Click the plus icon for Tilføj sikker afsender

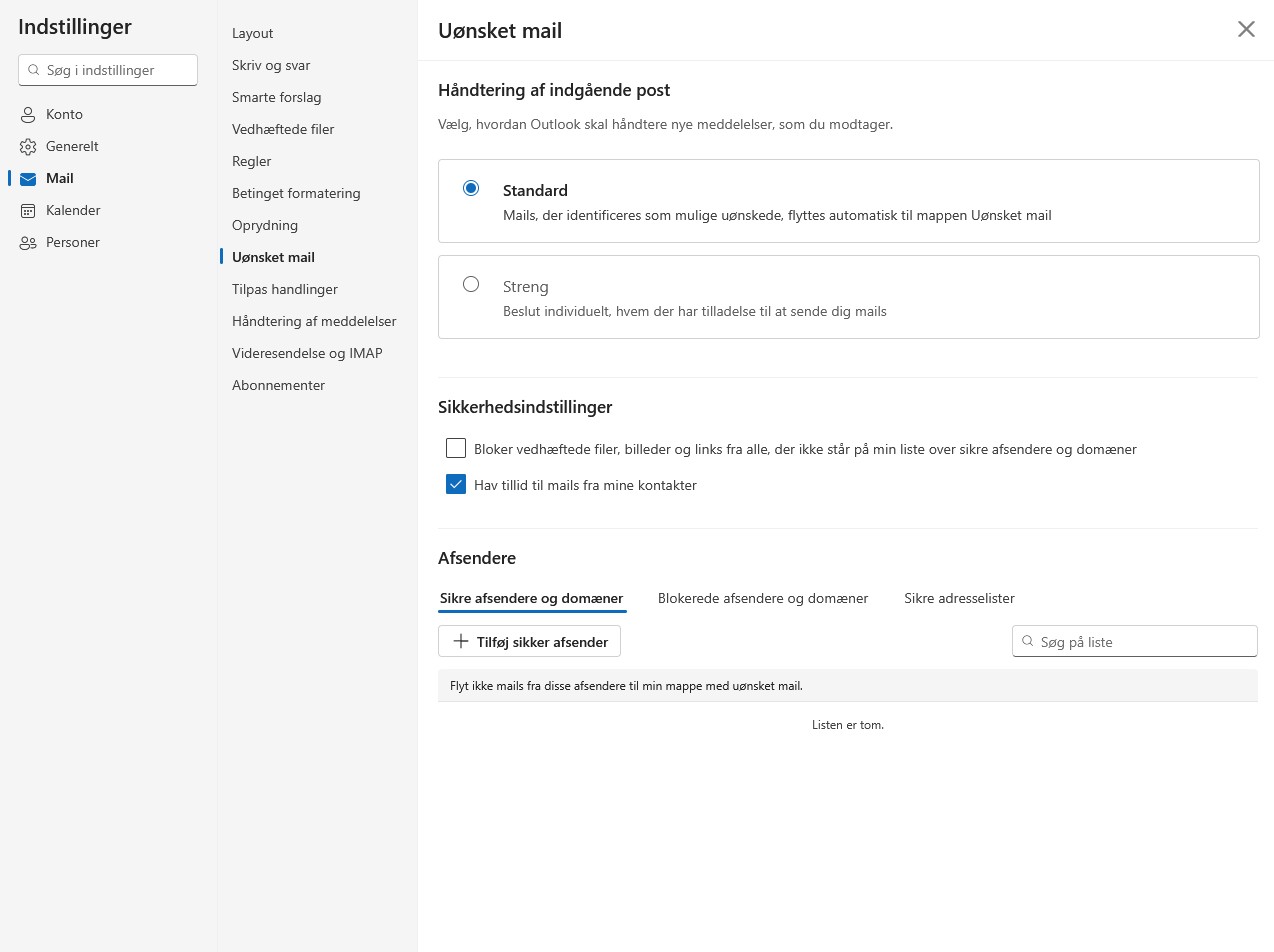[x=461, y=641]
